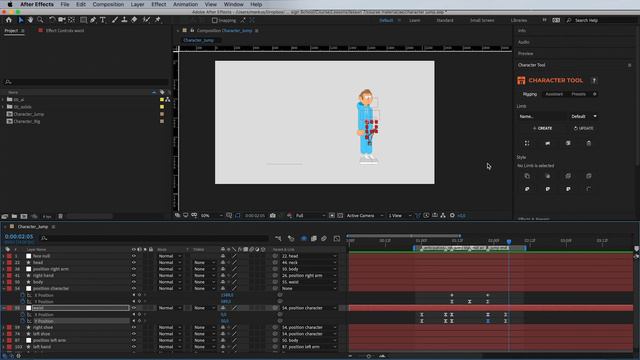Viewport: 640px width, 360px height.
Task: Select the Eraser tool
Action: pyautogui.click(x=134, y=20)
